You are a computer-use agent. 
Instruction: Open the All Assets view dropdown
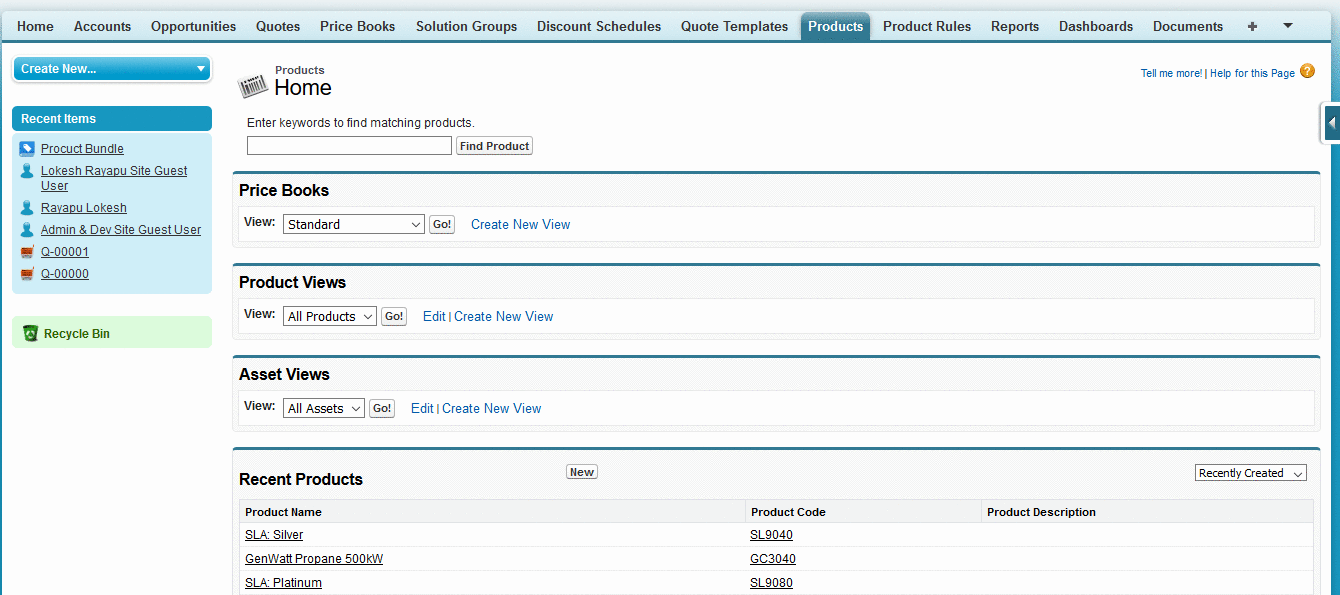[x=323, y=409]
